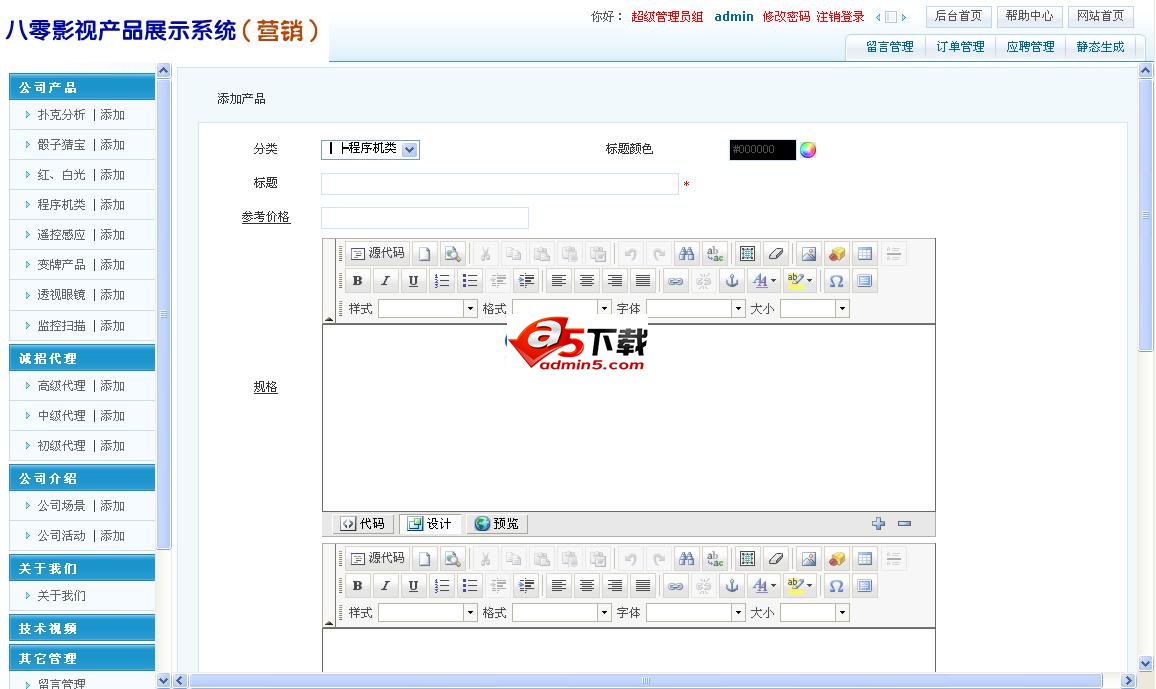This screenshot has height=689, width=1156.
Task: Click 帮助中心 button
Action: tap(1029, 16)
